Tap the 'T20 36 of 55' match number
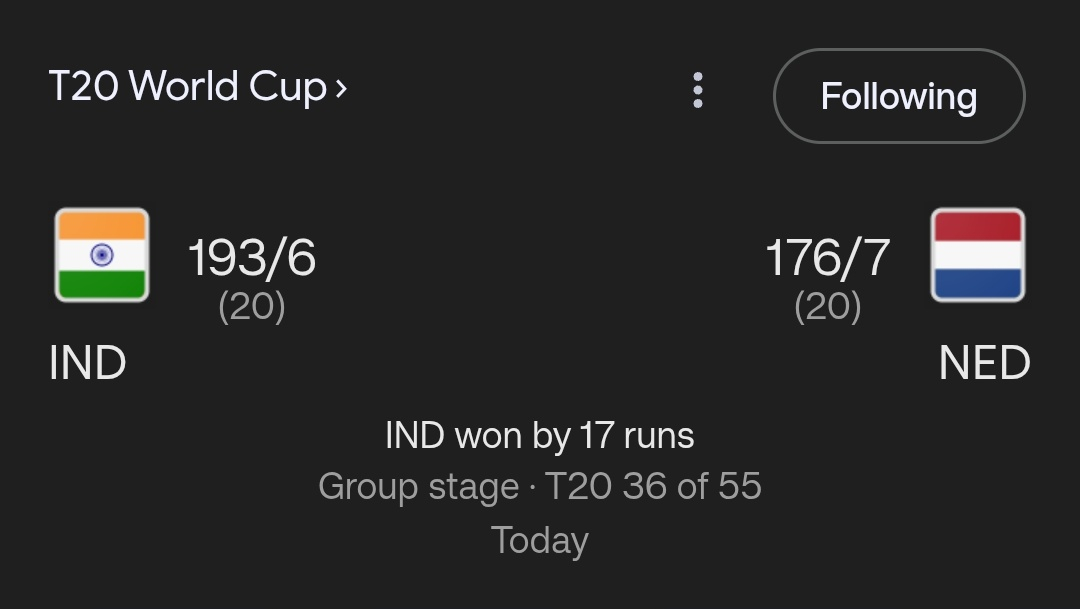 (x=653, y=487)
